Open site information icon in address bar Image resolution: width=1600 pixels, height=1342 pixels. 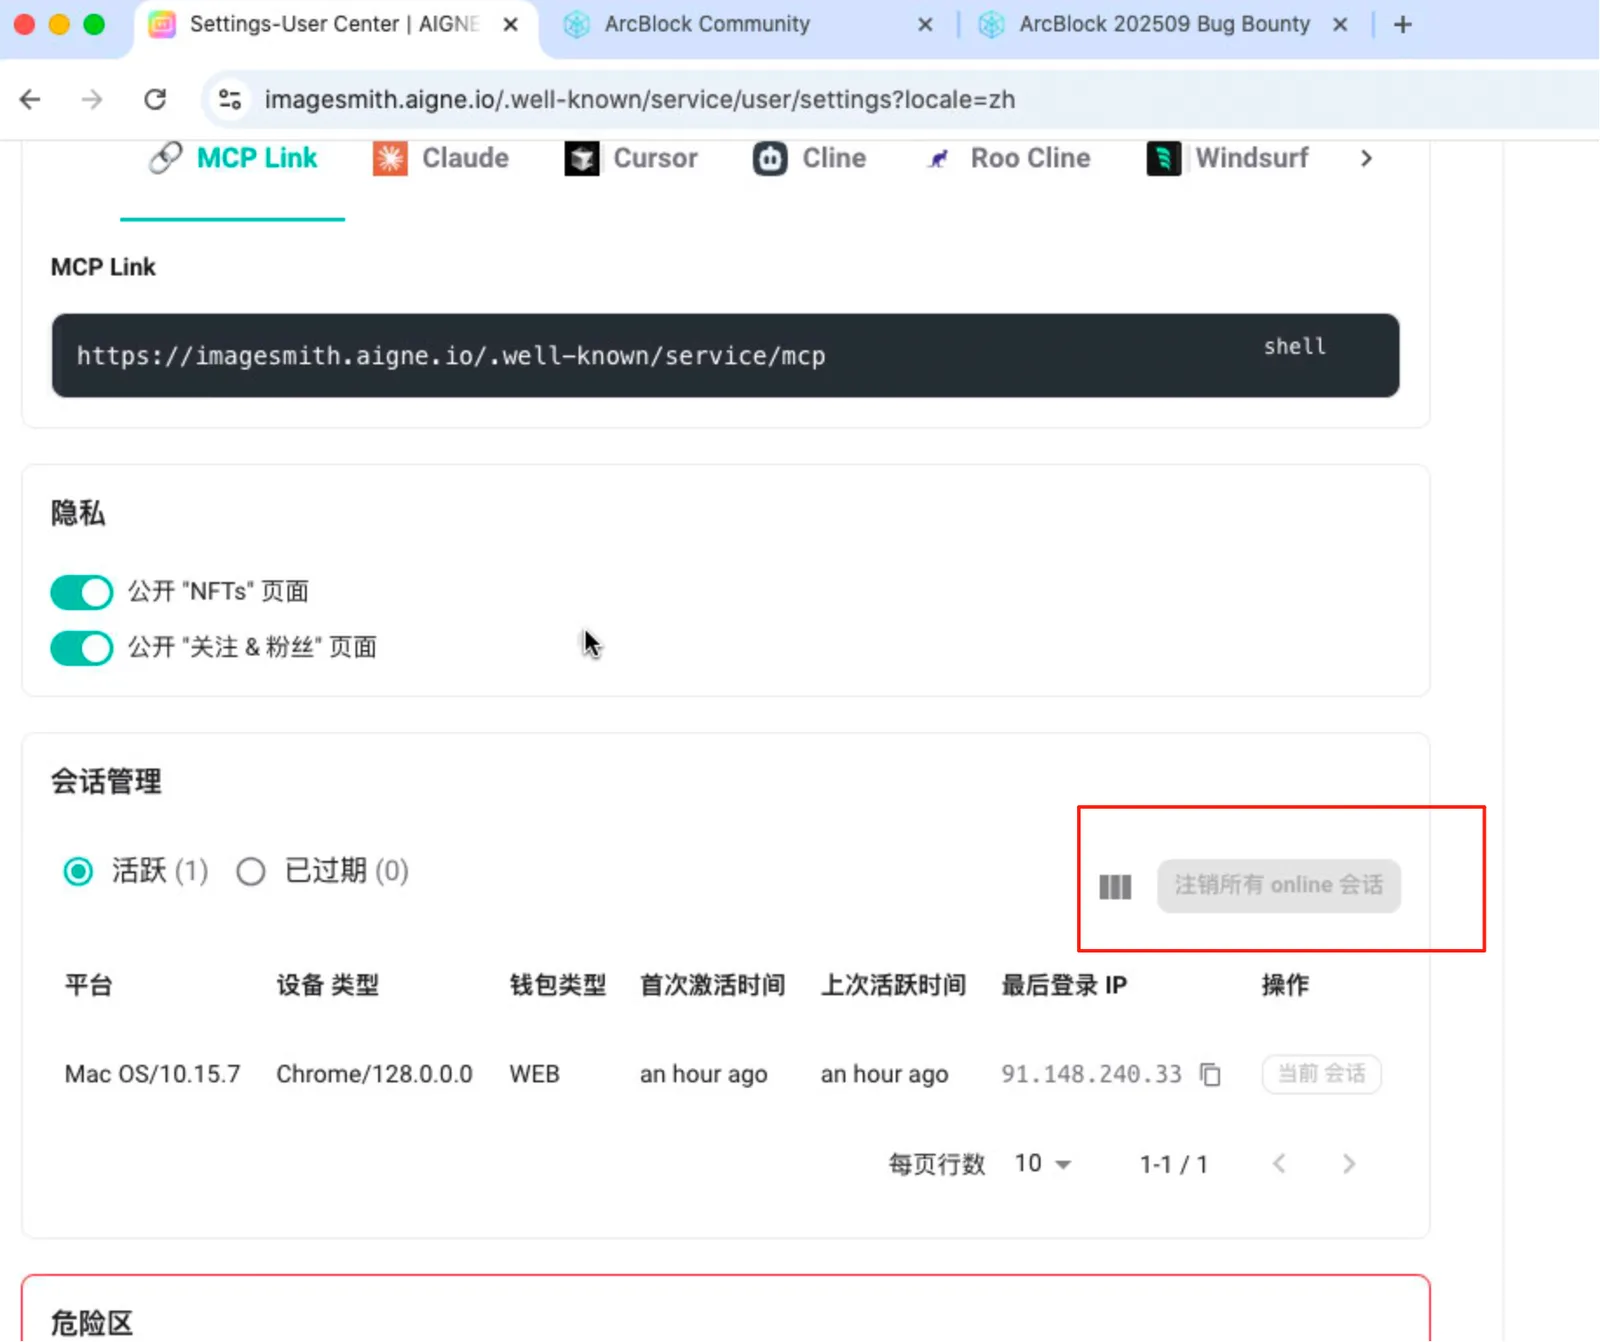(230, 99)
